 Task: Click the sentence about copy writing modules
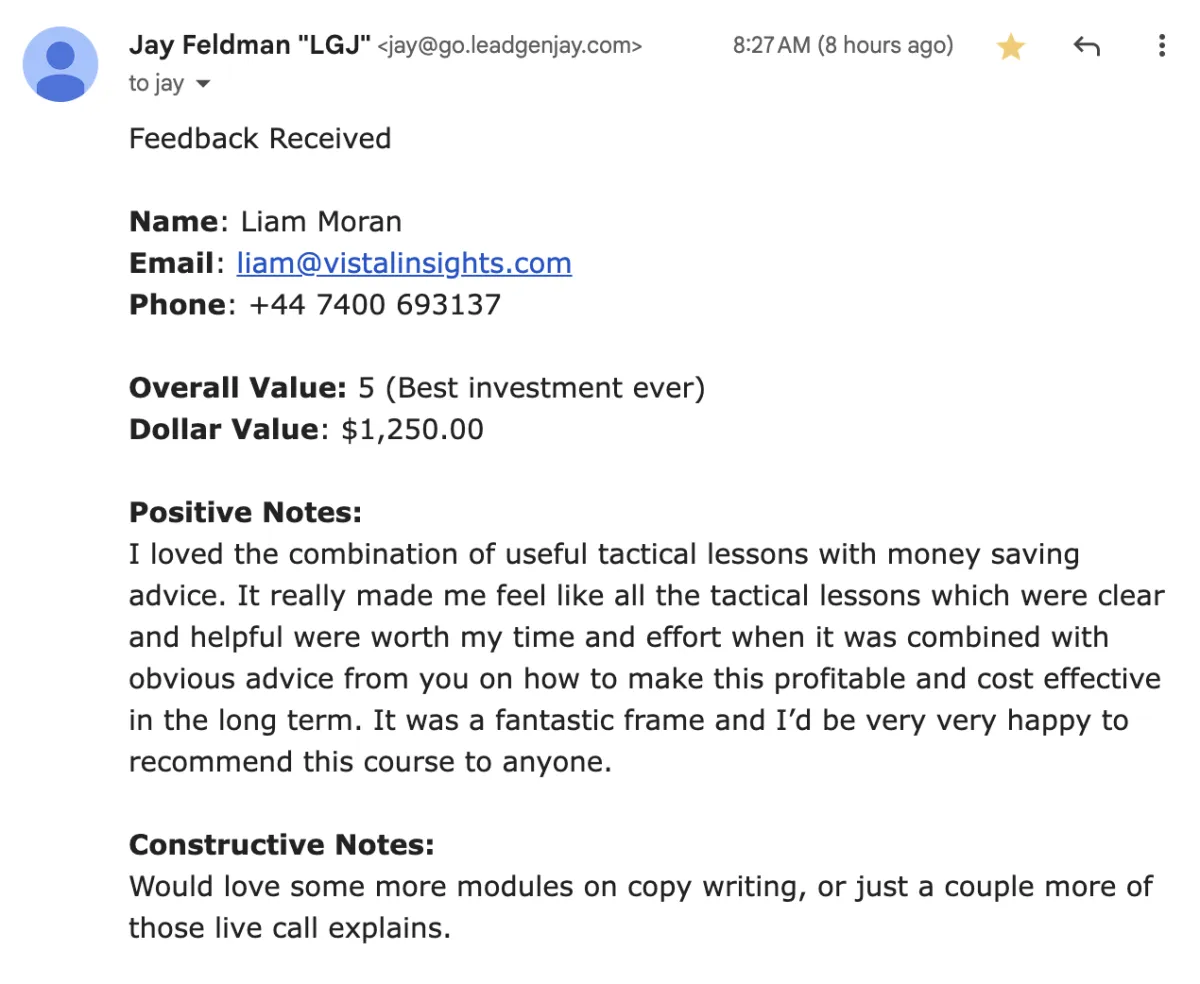tap(641, 907)
